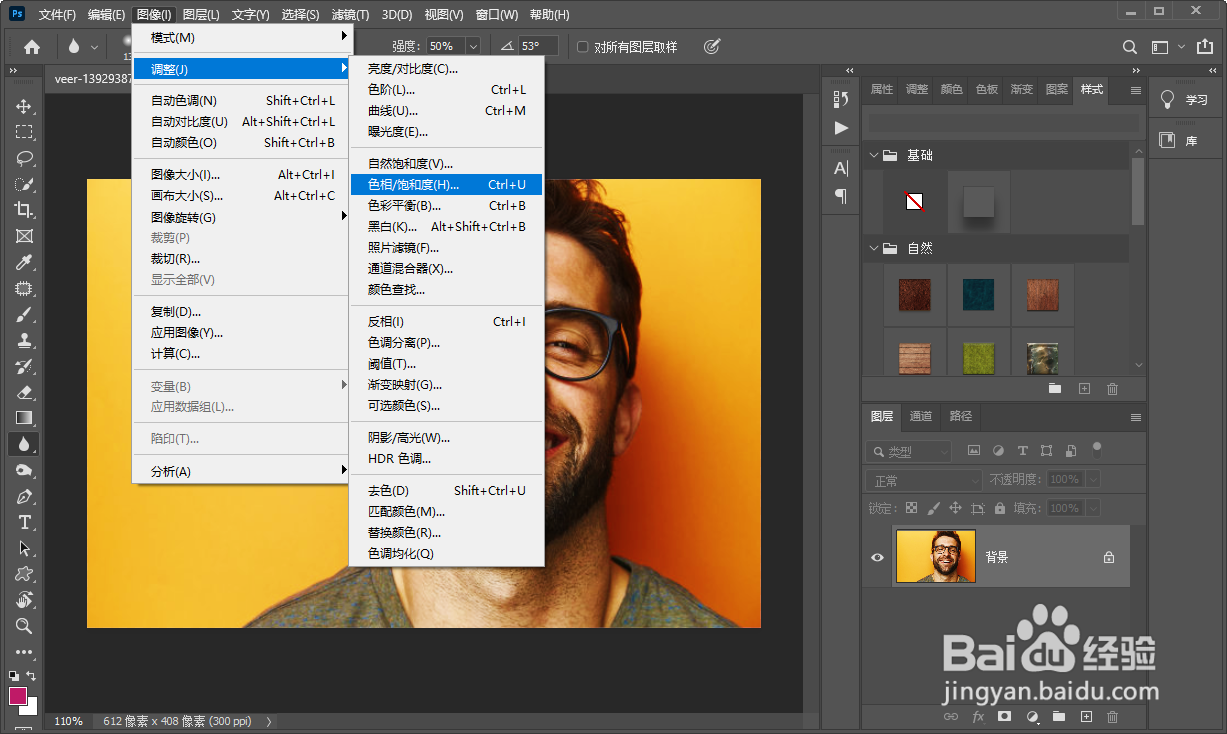Click the 背景 layer thumbnail
This screenshot has width=1227, height=734.
[936, 557]
